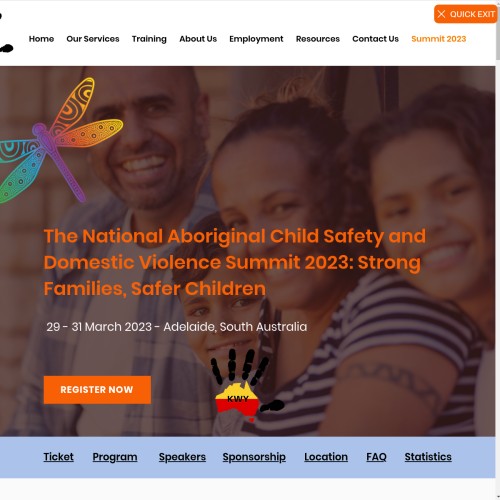The height and width of the screenshot is (500, 500).
Task: Go to the Training page
Action: pos(149,39)
